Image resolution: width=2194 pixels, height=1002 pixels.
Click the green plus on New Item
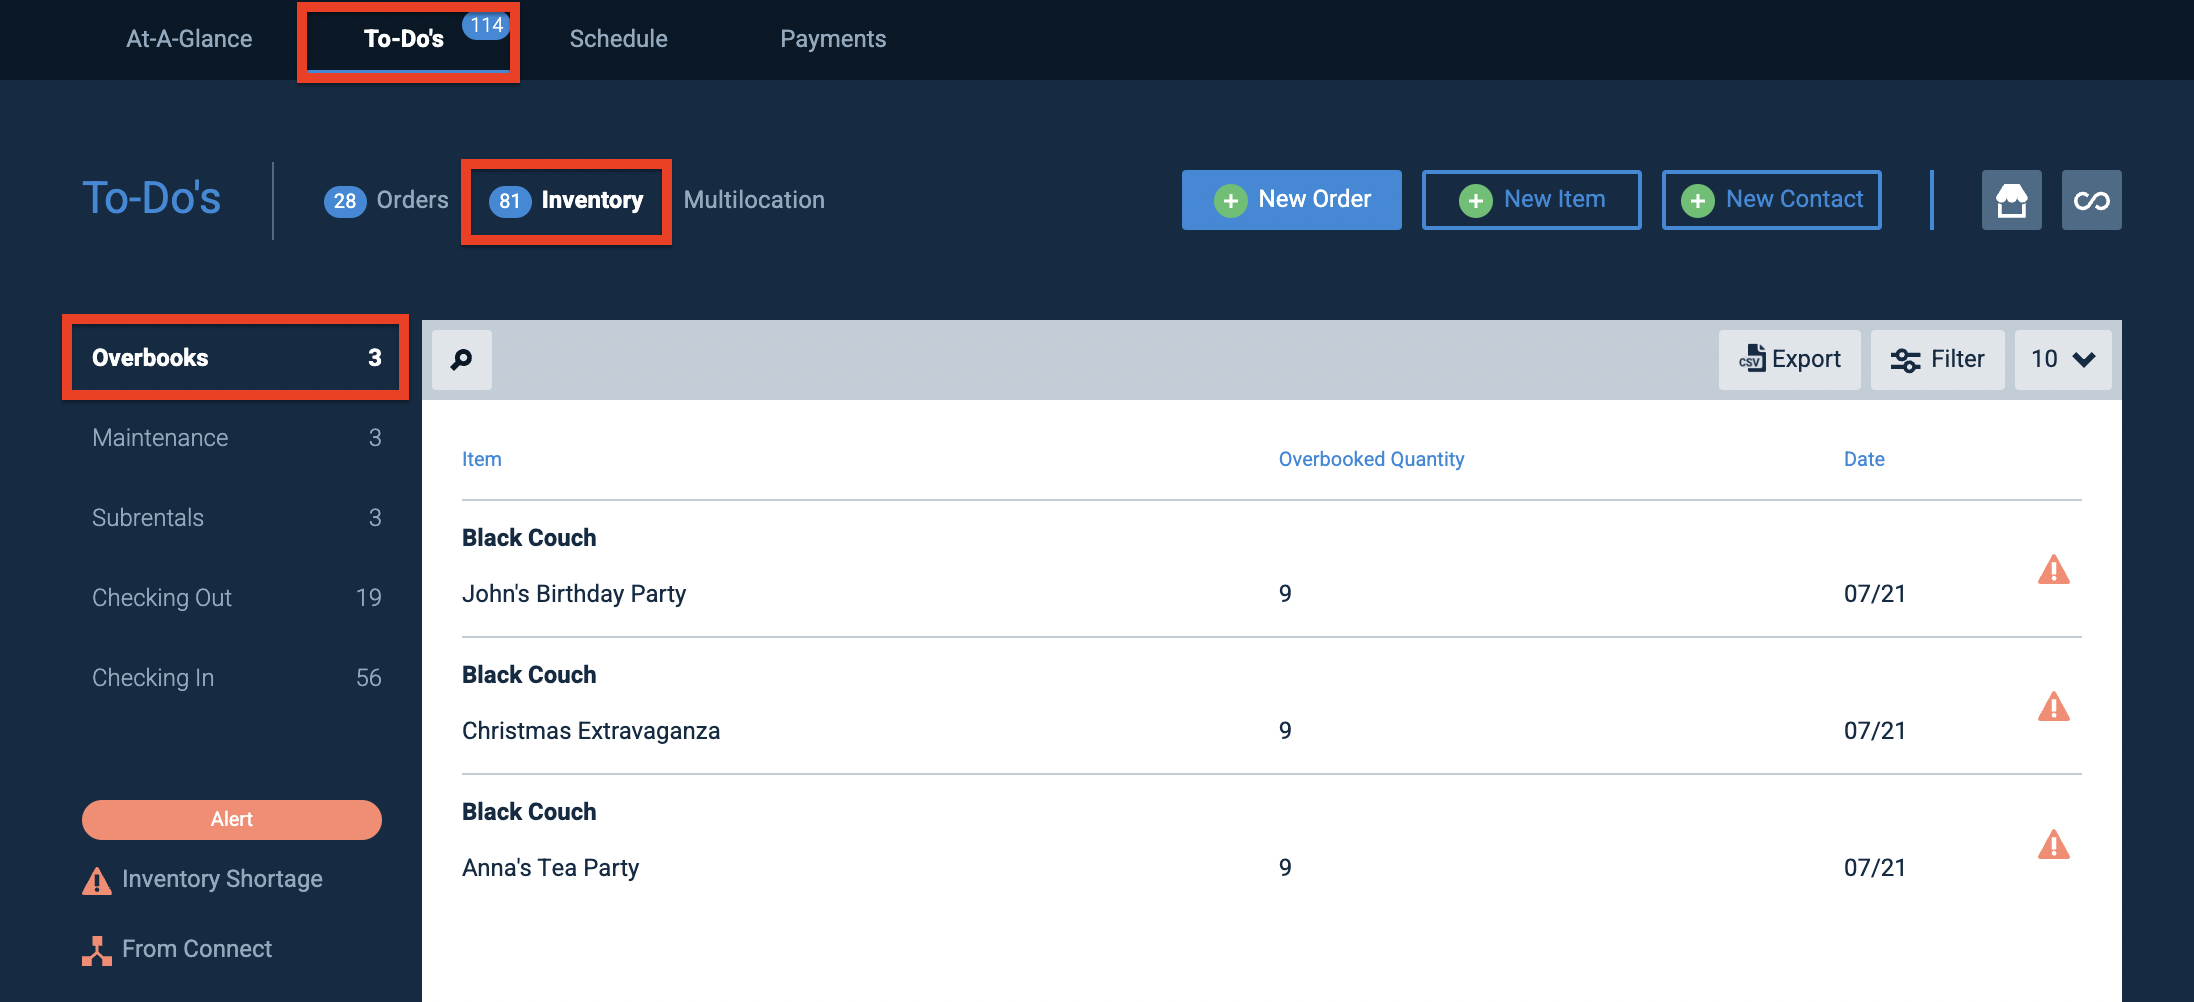[1475, 200]
